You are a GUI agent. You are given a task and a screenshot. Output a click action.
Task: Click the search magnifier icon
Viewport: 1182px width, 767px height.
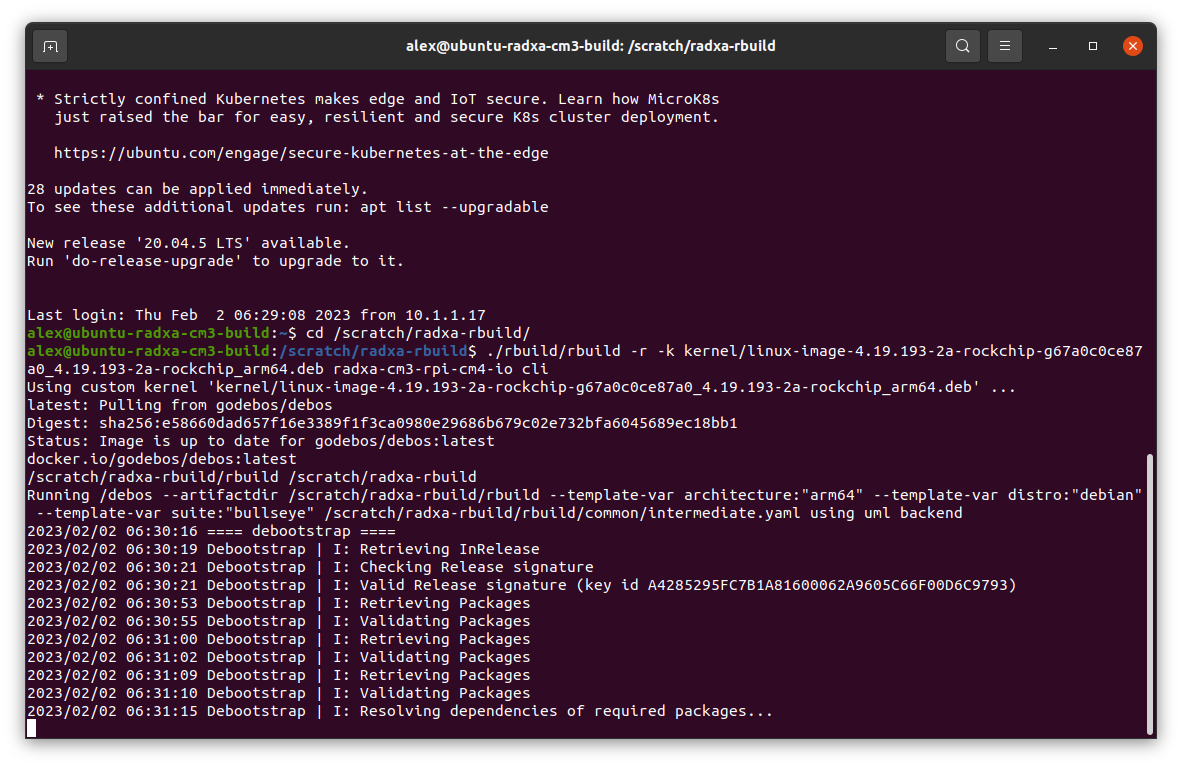click(962, 46)
